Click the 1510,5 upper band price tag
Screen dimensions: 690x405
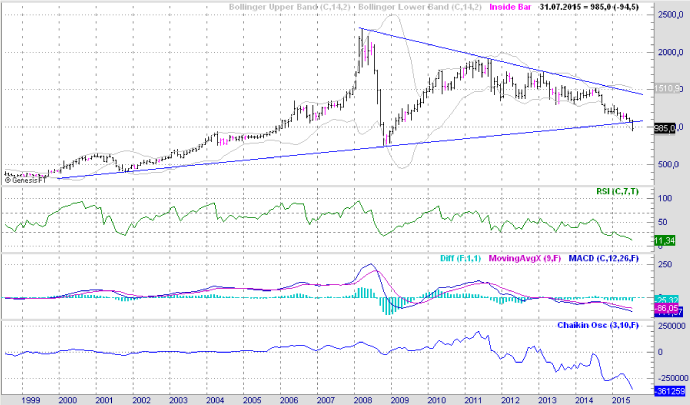(x=666, y=89)
